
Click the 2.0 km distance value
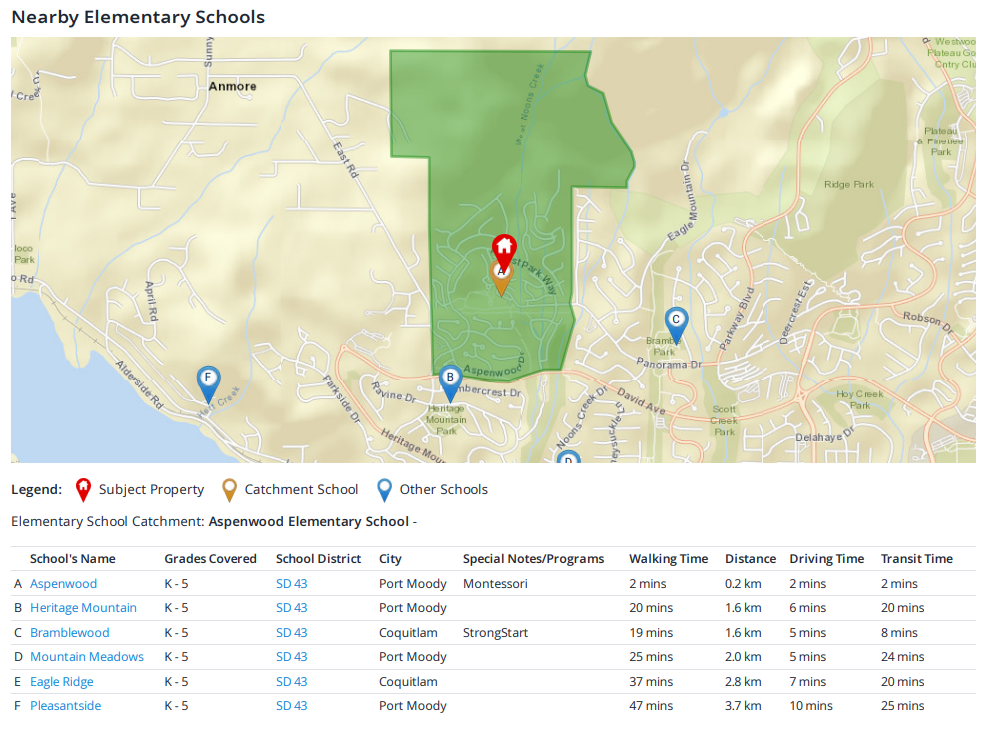743,657
